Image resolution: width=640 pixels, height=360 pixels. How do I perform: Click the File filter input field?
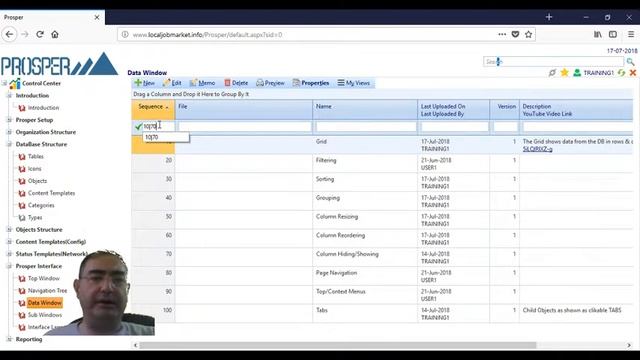tap(244, 127)
